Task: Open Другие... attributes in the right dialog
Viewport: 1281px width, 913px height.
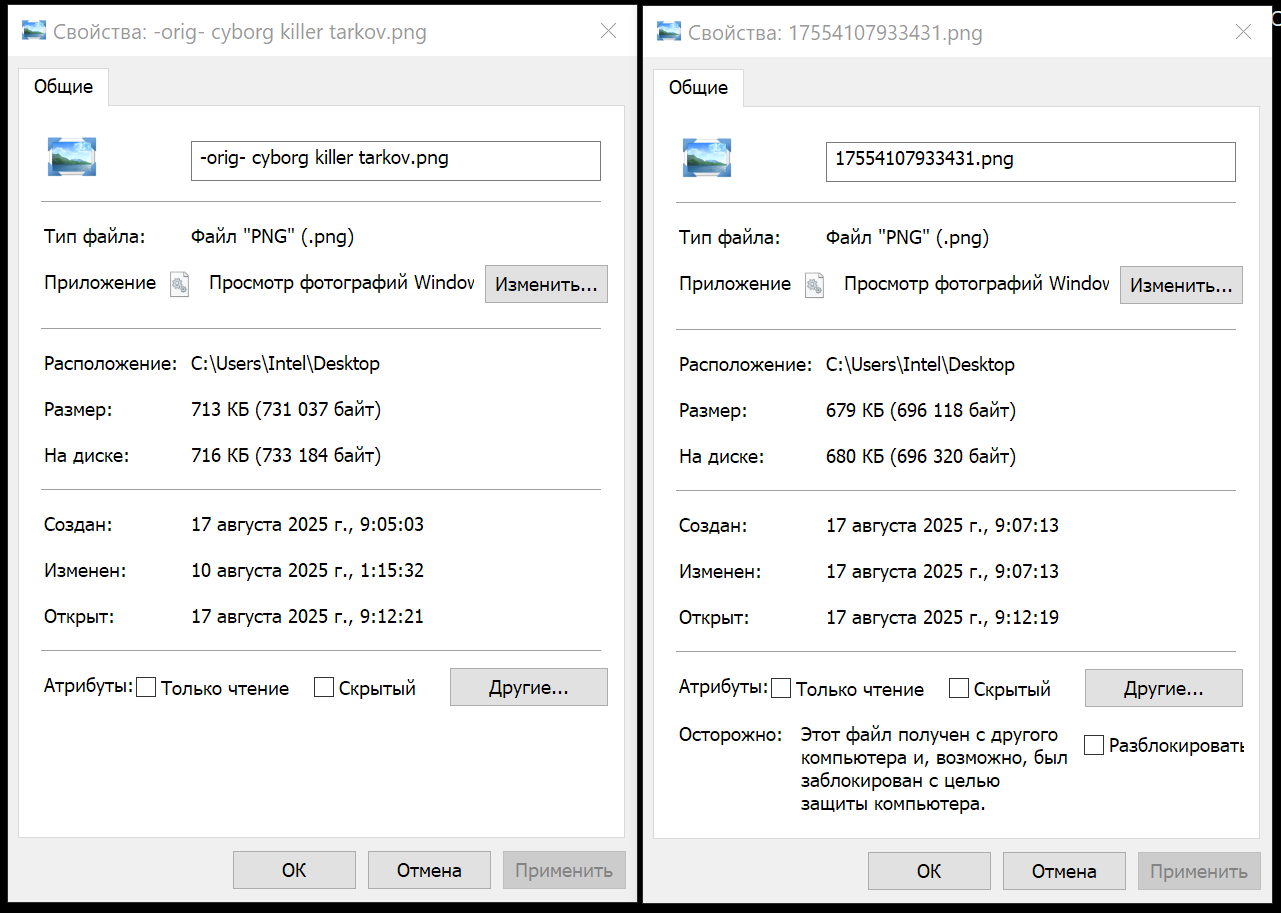Action: (x=1163, y=689)
